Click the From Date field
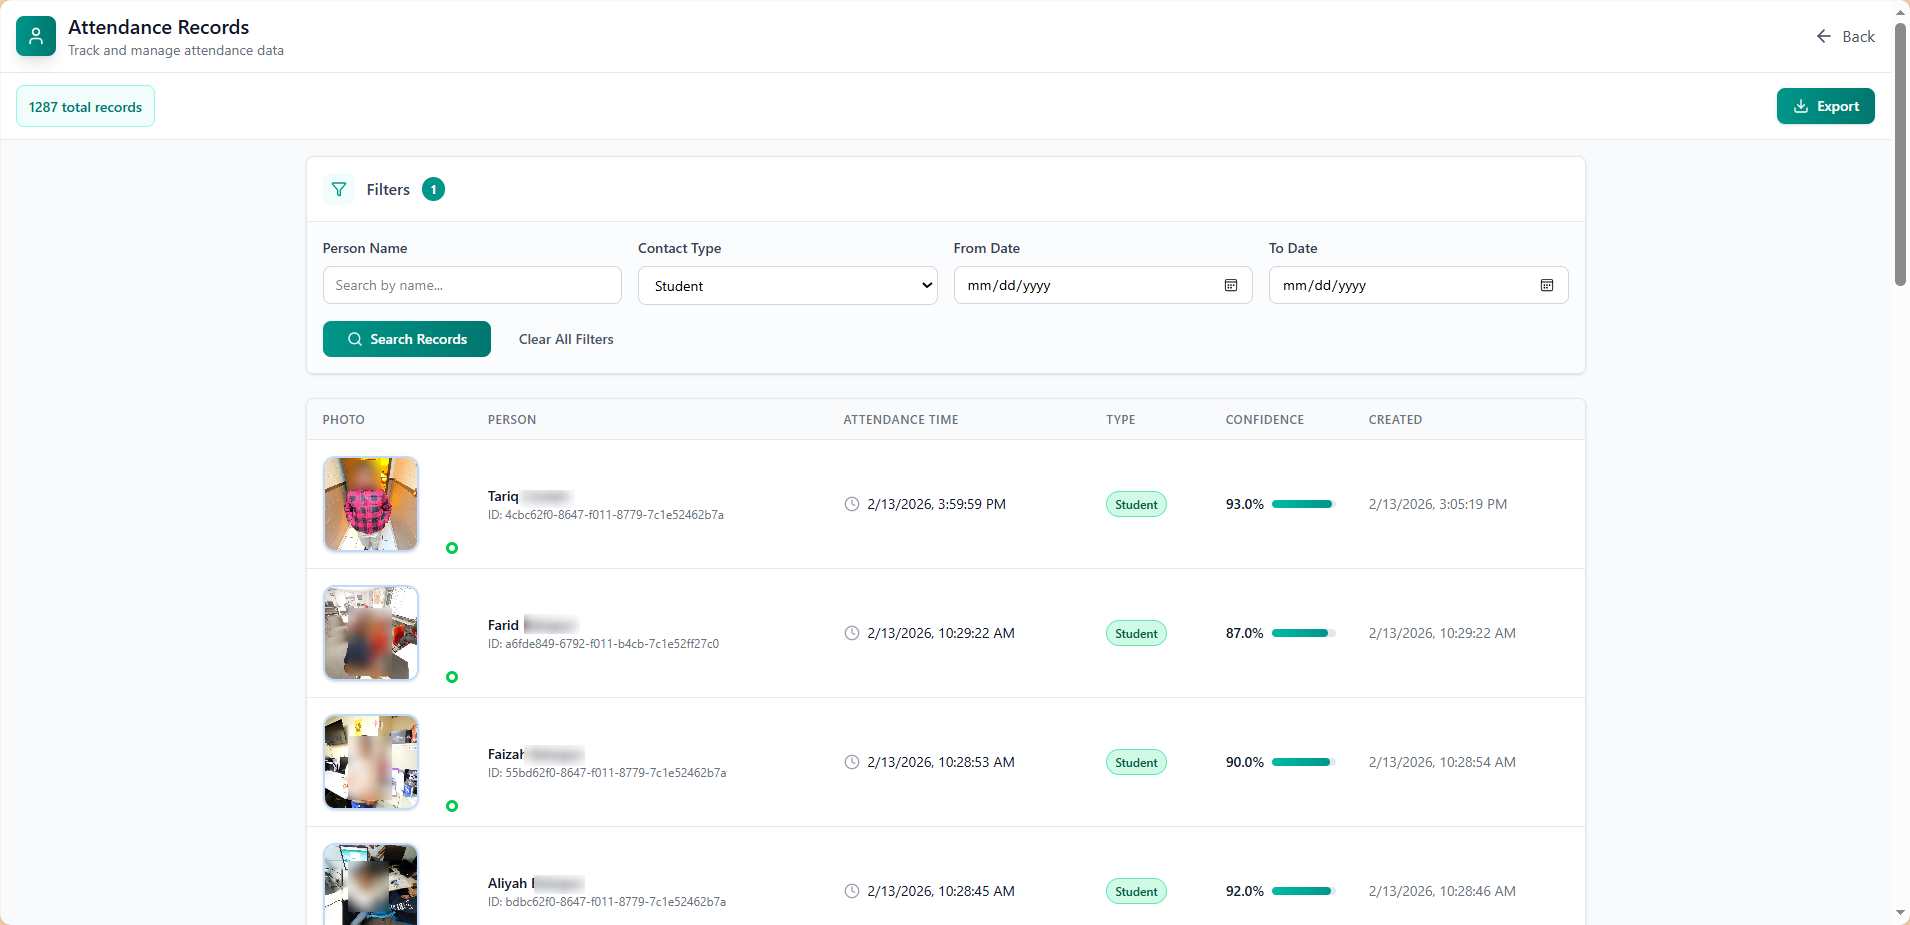This screenshot has width=1910, height=925. [1090, 286]
